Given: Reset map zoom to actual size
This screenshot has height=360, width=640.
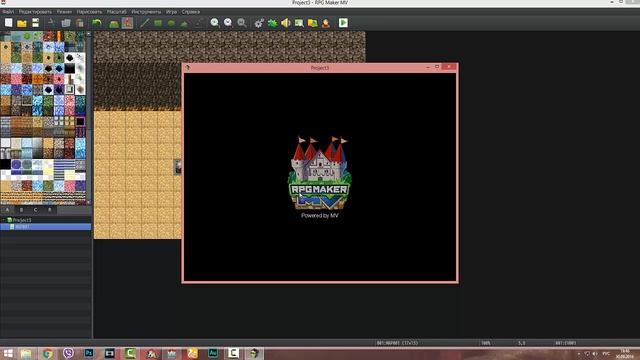Looking at the screenshot, I should click(x=242, y=23).
